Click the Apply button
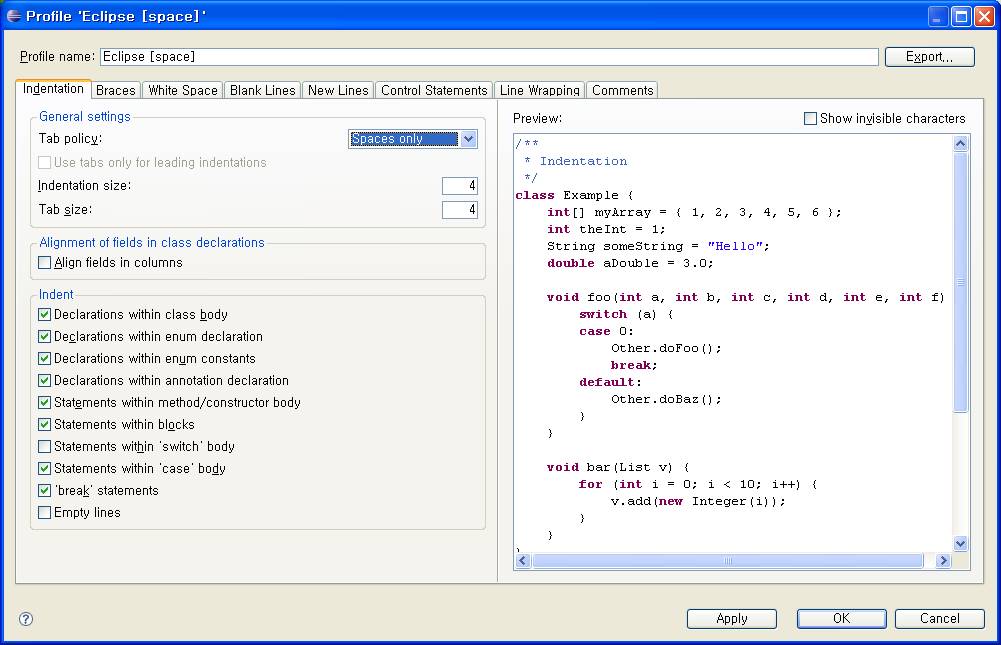 pyautogui.click(x=732, y=618)
